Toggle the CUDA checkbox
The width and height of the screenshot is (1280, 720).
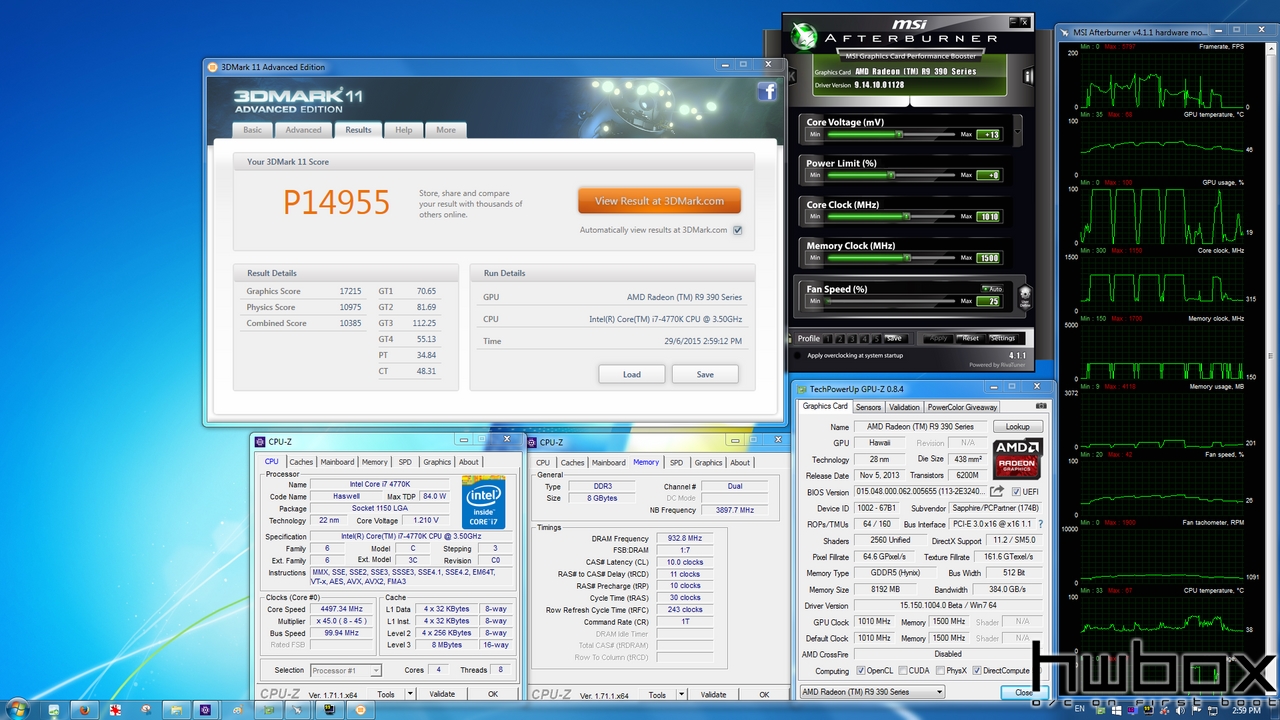click(903, 671)
